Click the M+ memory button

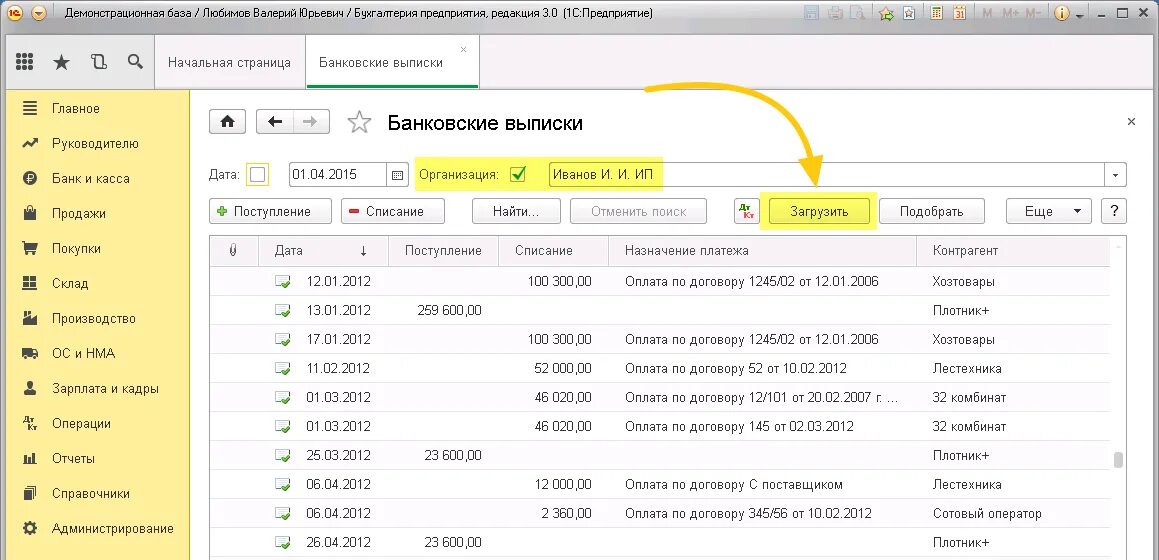[x=1011, y=13]
